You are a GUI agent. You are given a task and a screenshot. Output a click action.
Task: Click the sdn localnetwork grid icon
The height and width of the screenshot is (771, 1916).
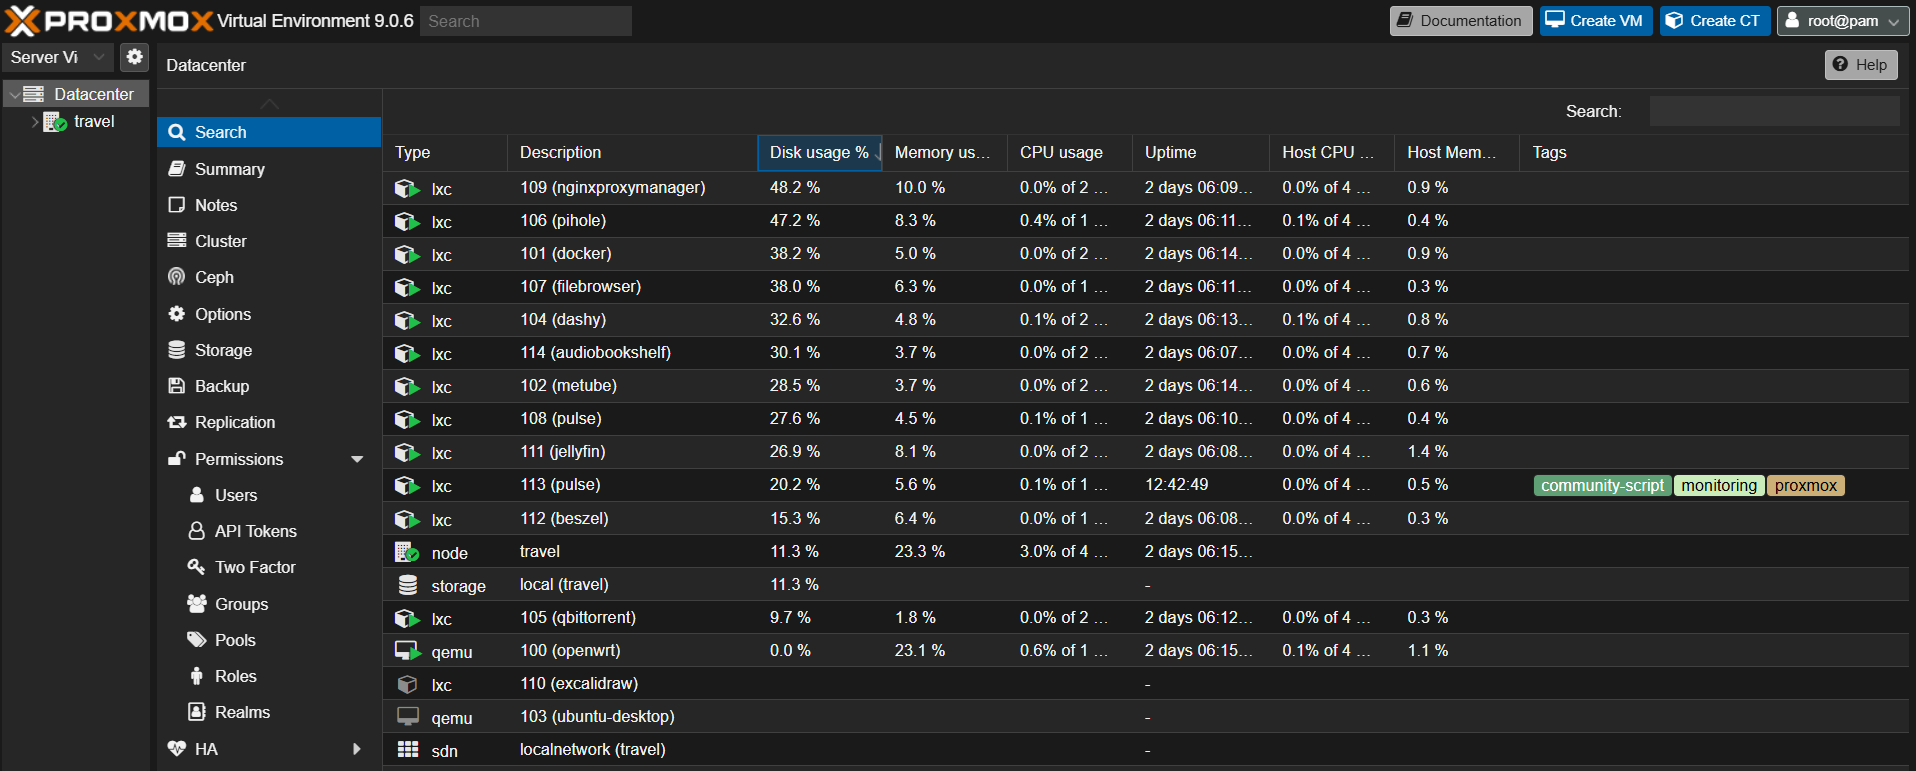coord(407,750)
